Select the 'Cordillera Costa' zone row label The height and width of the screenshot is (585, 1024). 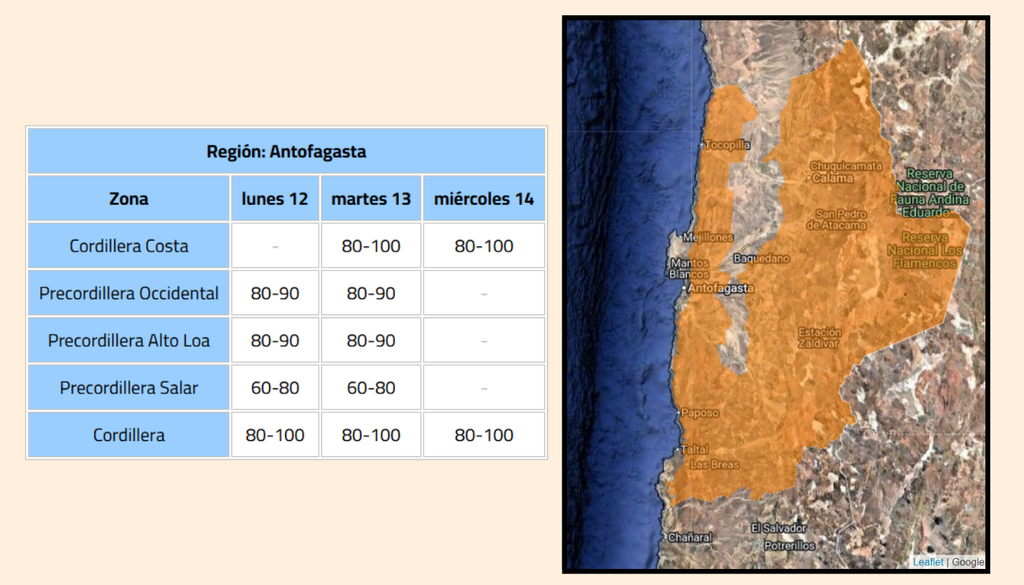click(x=129, y=246)
